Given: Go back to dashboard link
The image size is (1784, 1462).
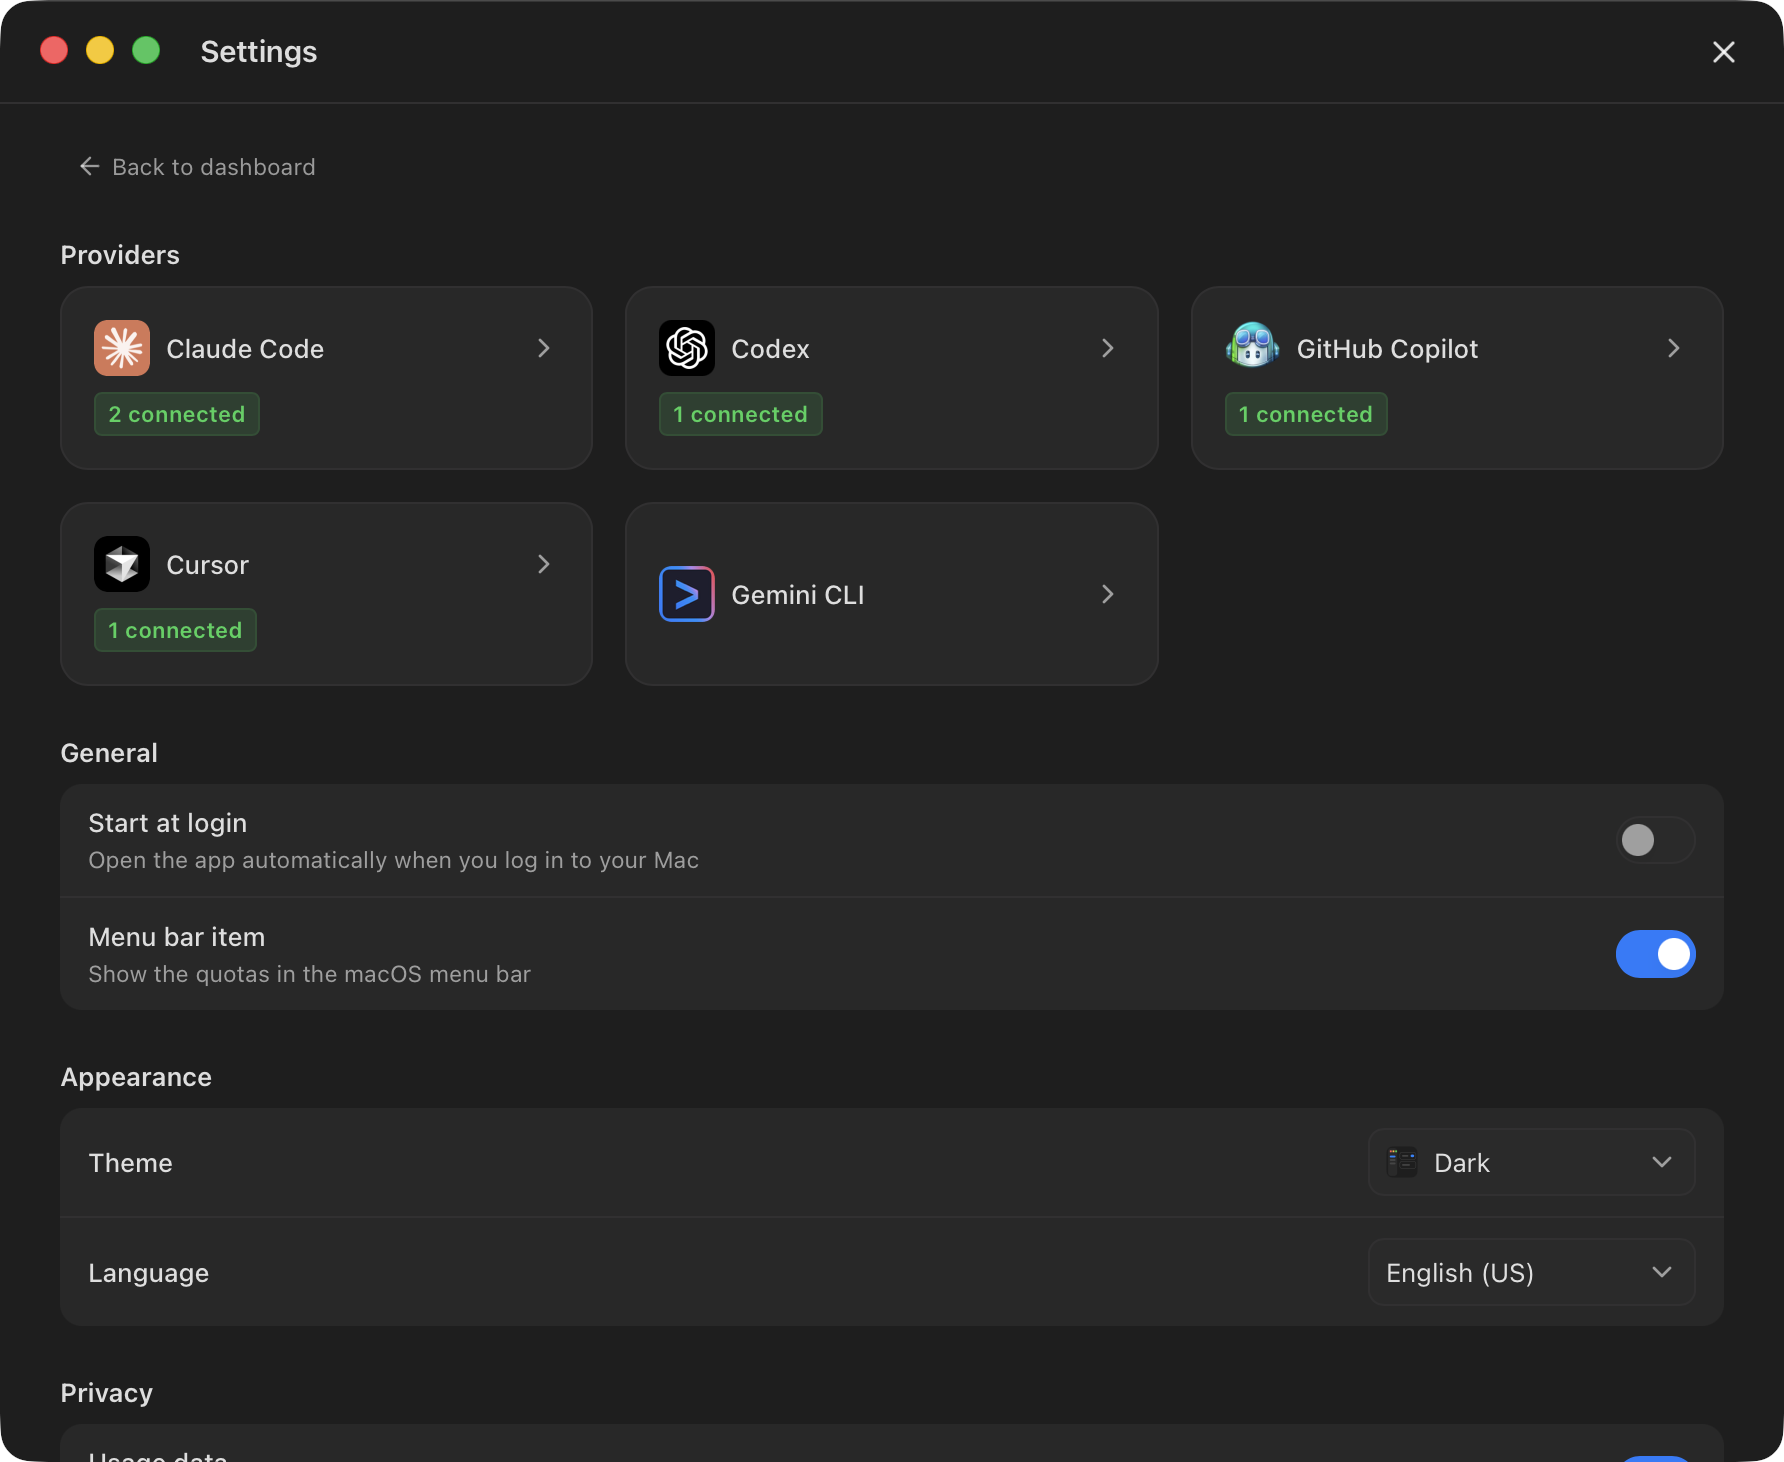Looking at the screenshot, I should coord(197,167).
